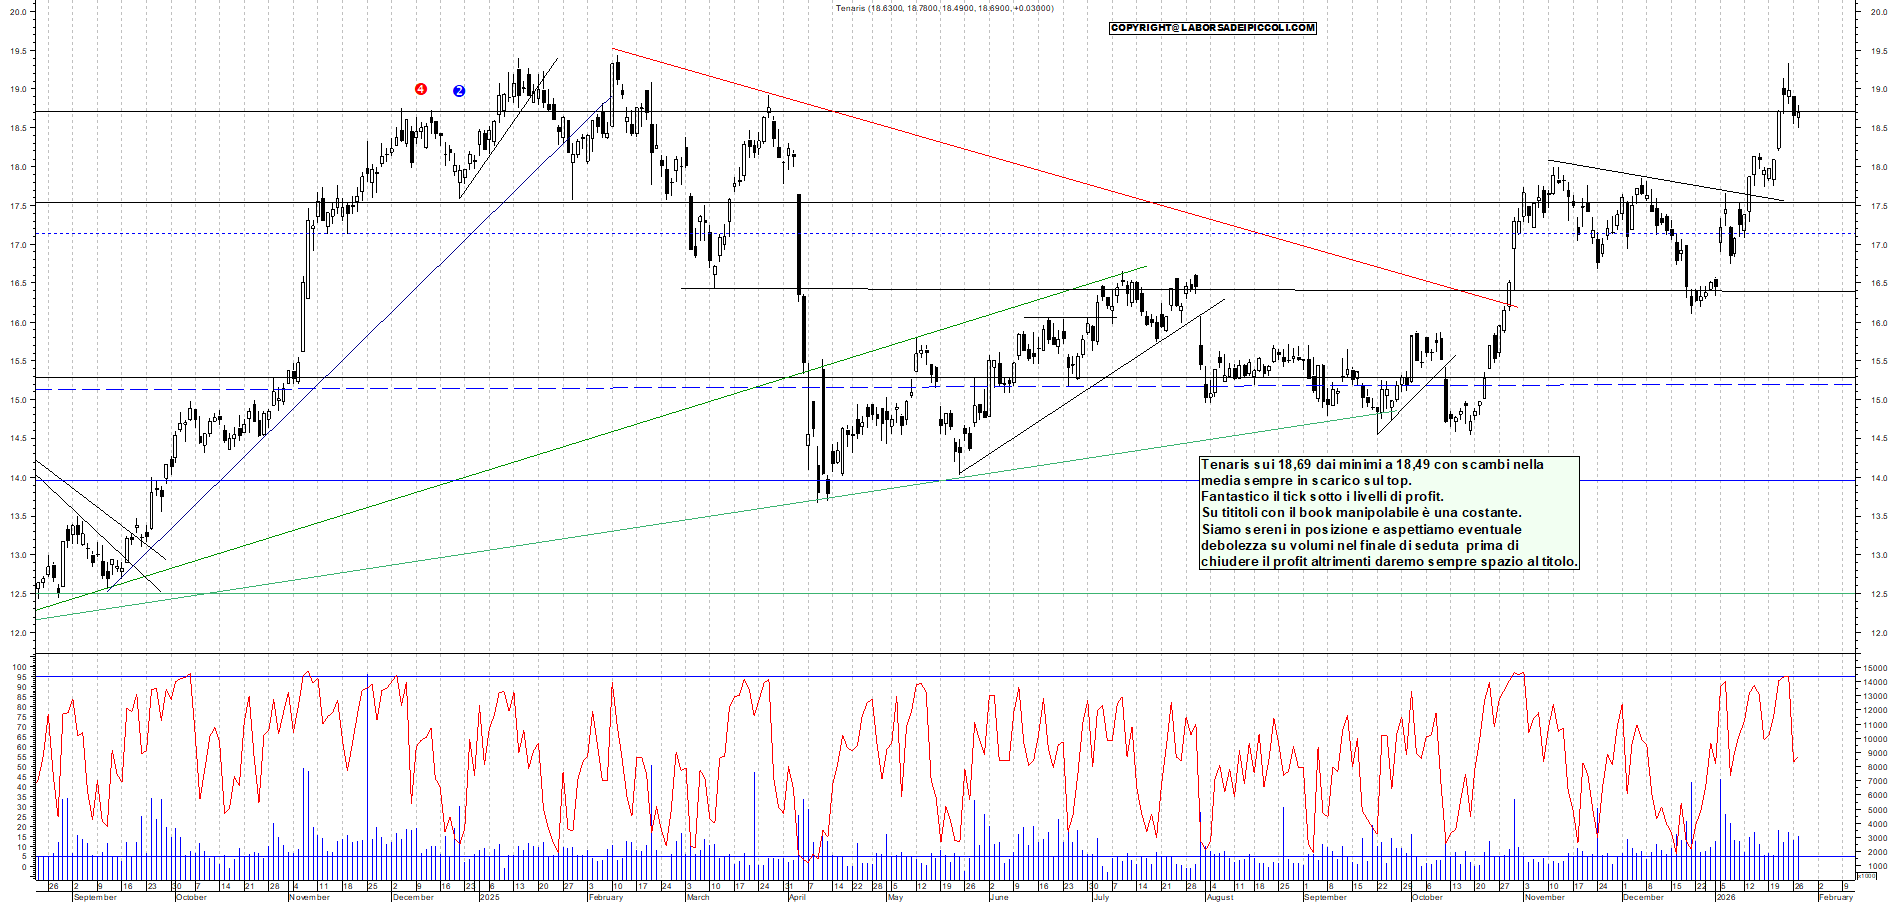
Task: Select the July label on the time axis
Action: tap(1101, 897)
